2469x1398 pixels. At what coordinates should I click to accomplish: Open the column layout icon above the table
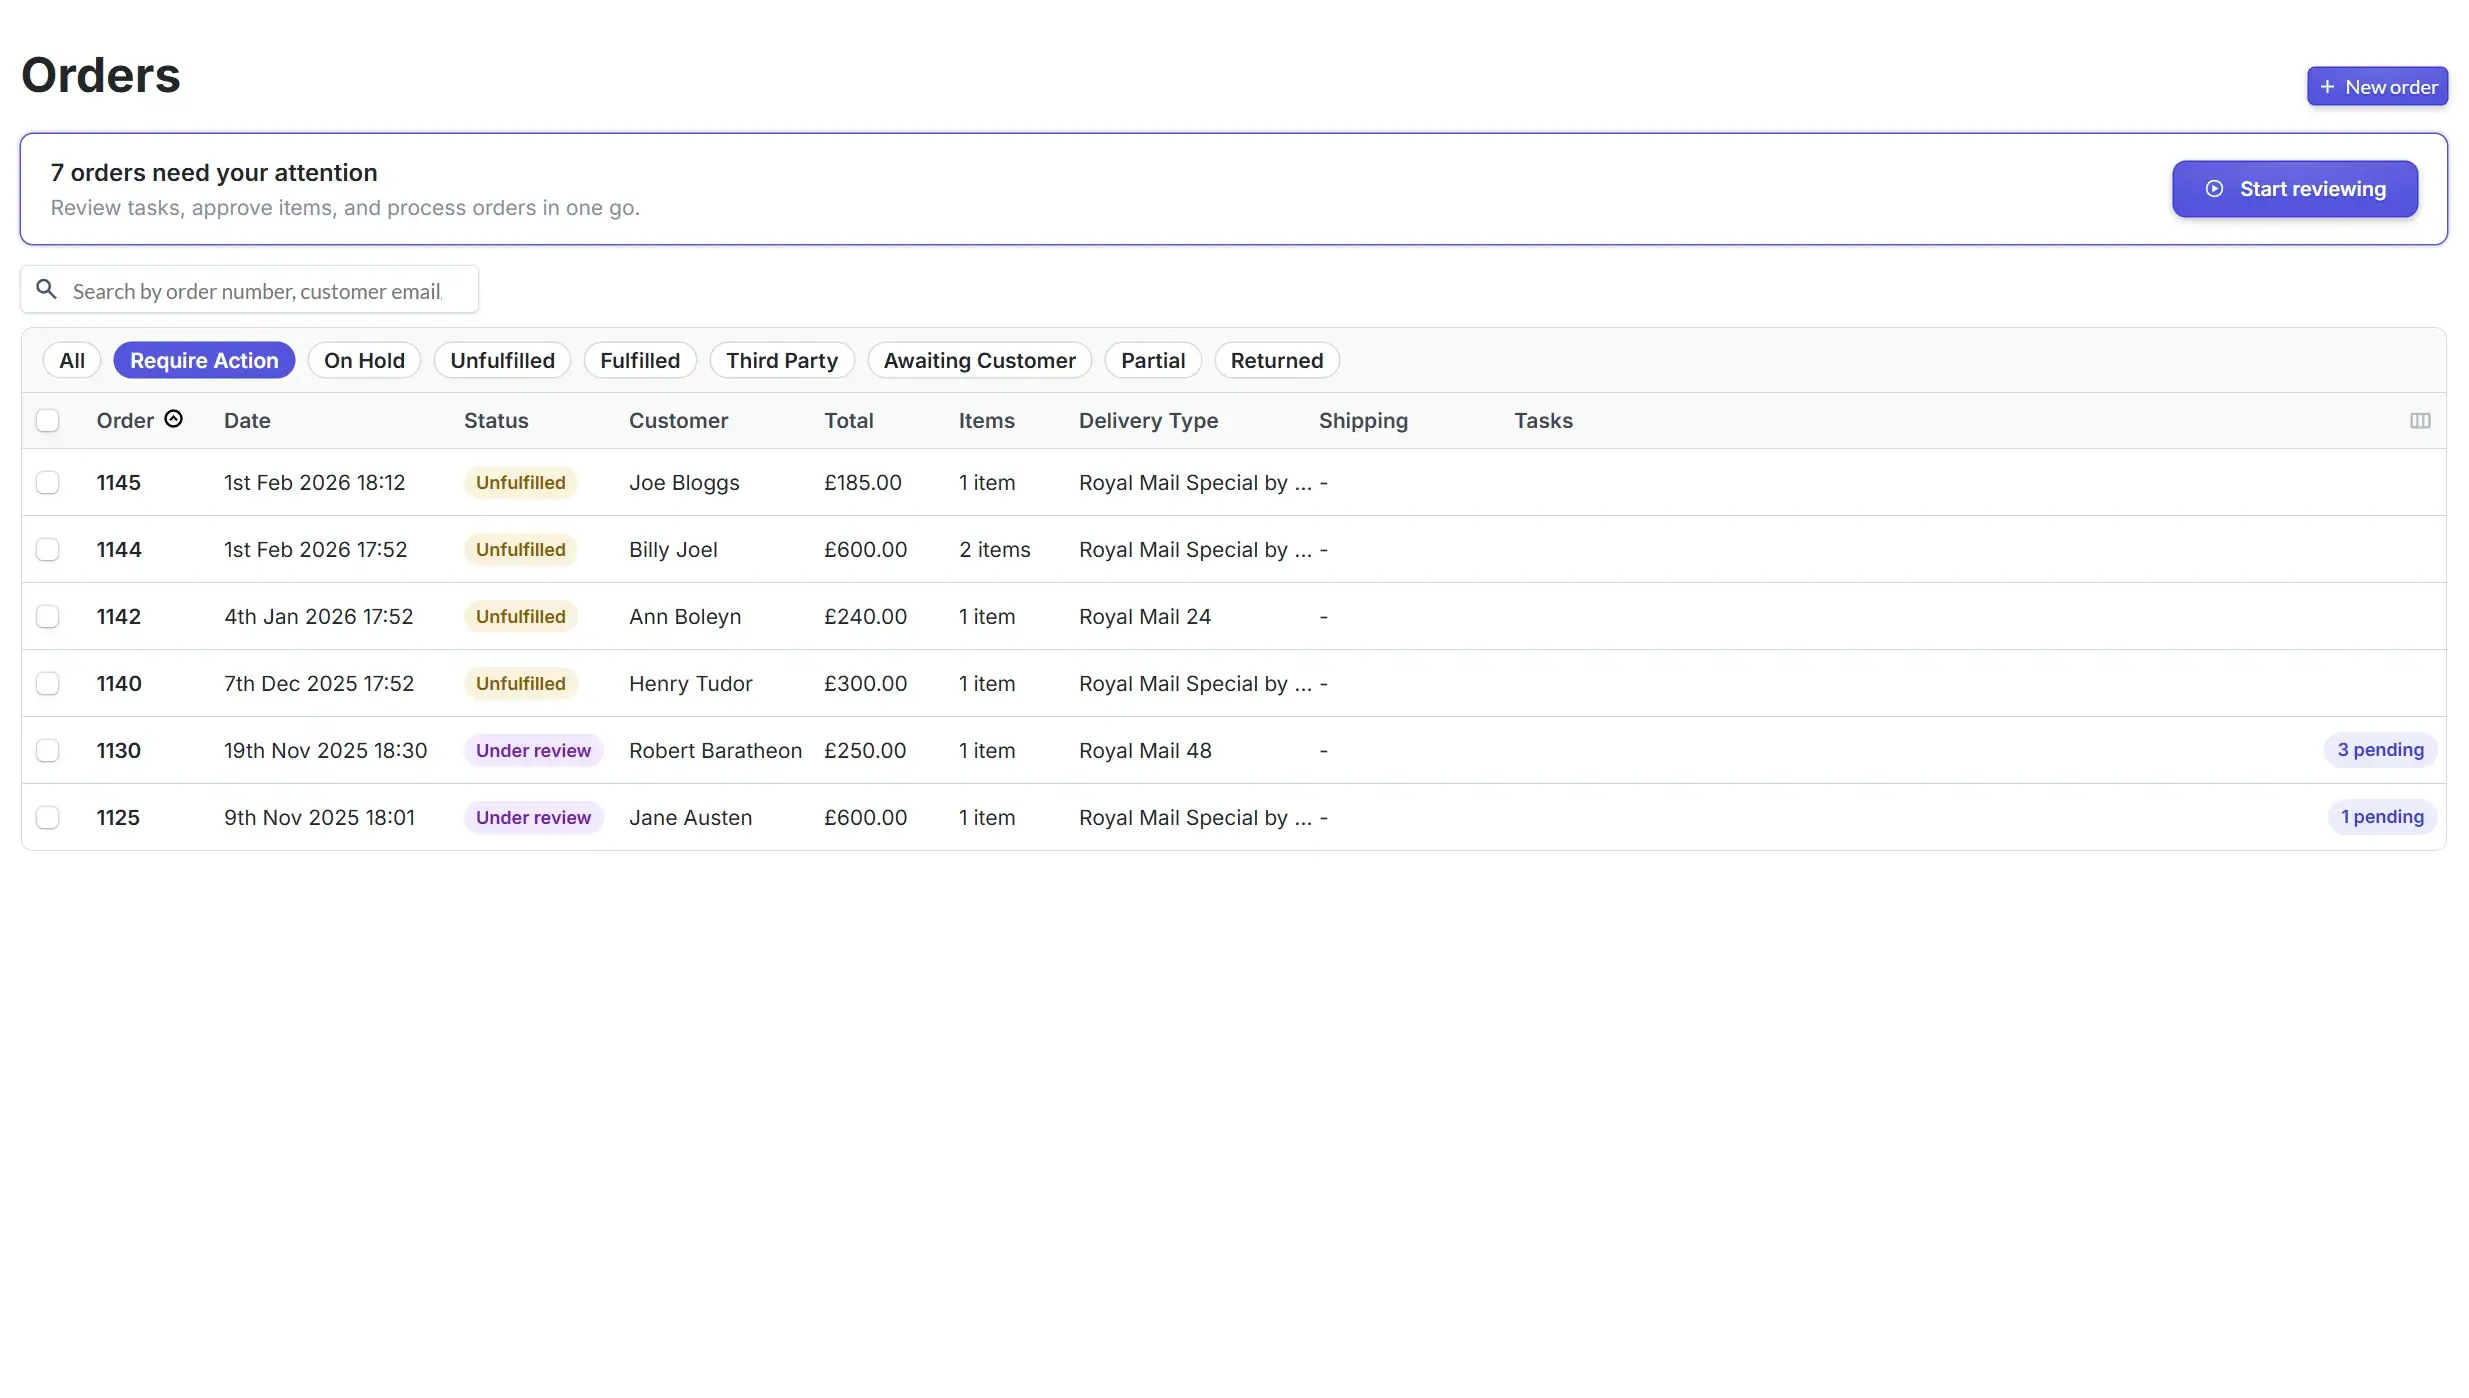pos(2419,420)
